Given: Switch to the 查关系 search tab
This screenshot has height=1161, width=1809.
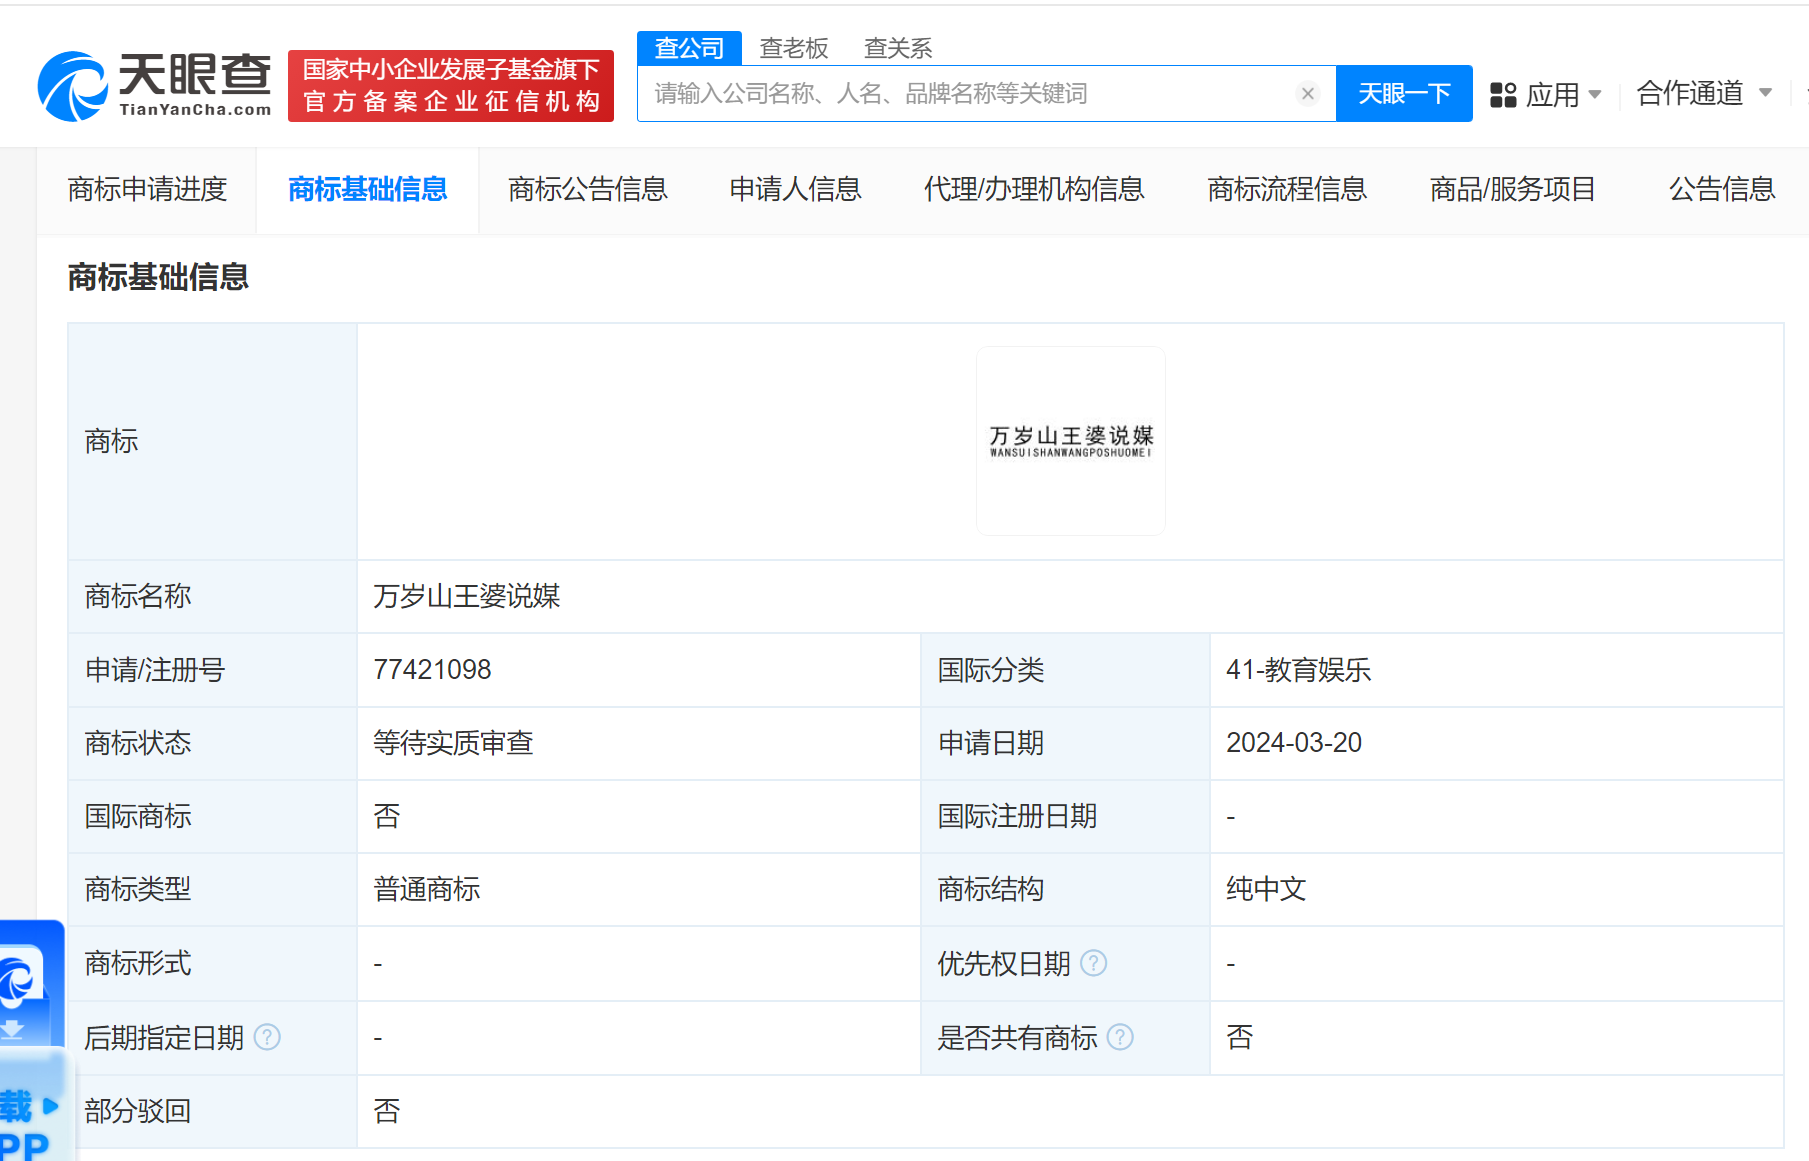Looking at the screenshot, I should click(897, 48).
